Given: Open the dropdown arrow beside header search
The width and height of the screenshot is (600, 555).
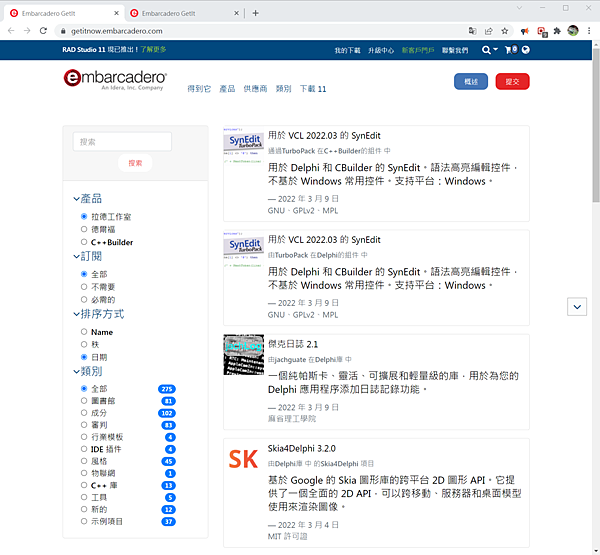Looking at the screenshot, I should point(496,49).
